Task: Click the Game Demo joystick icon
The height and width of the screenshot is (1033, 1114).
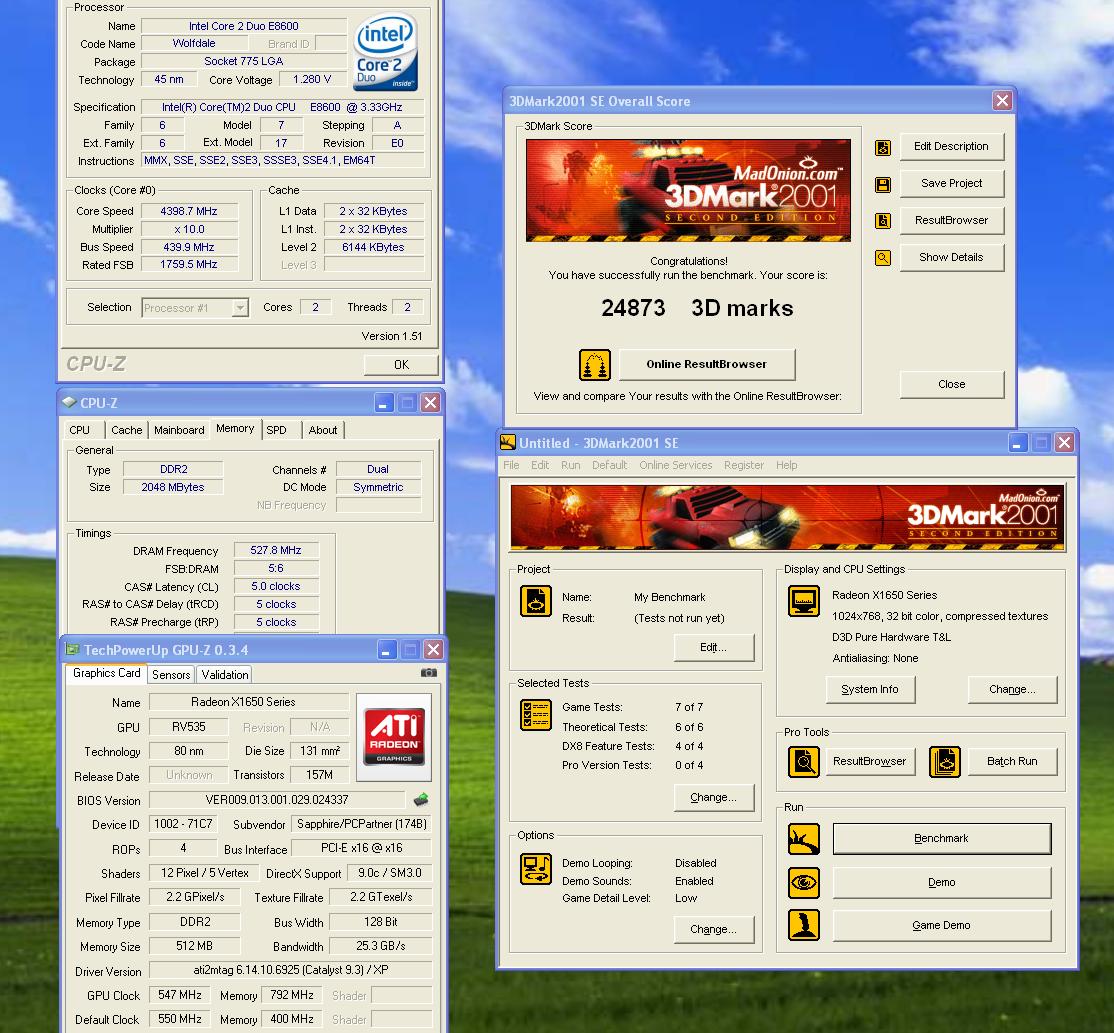Action: pyautogui.click(x=804, y=925)
